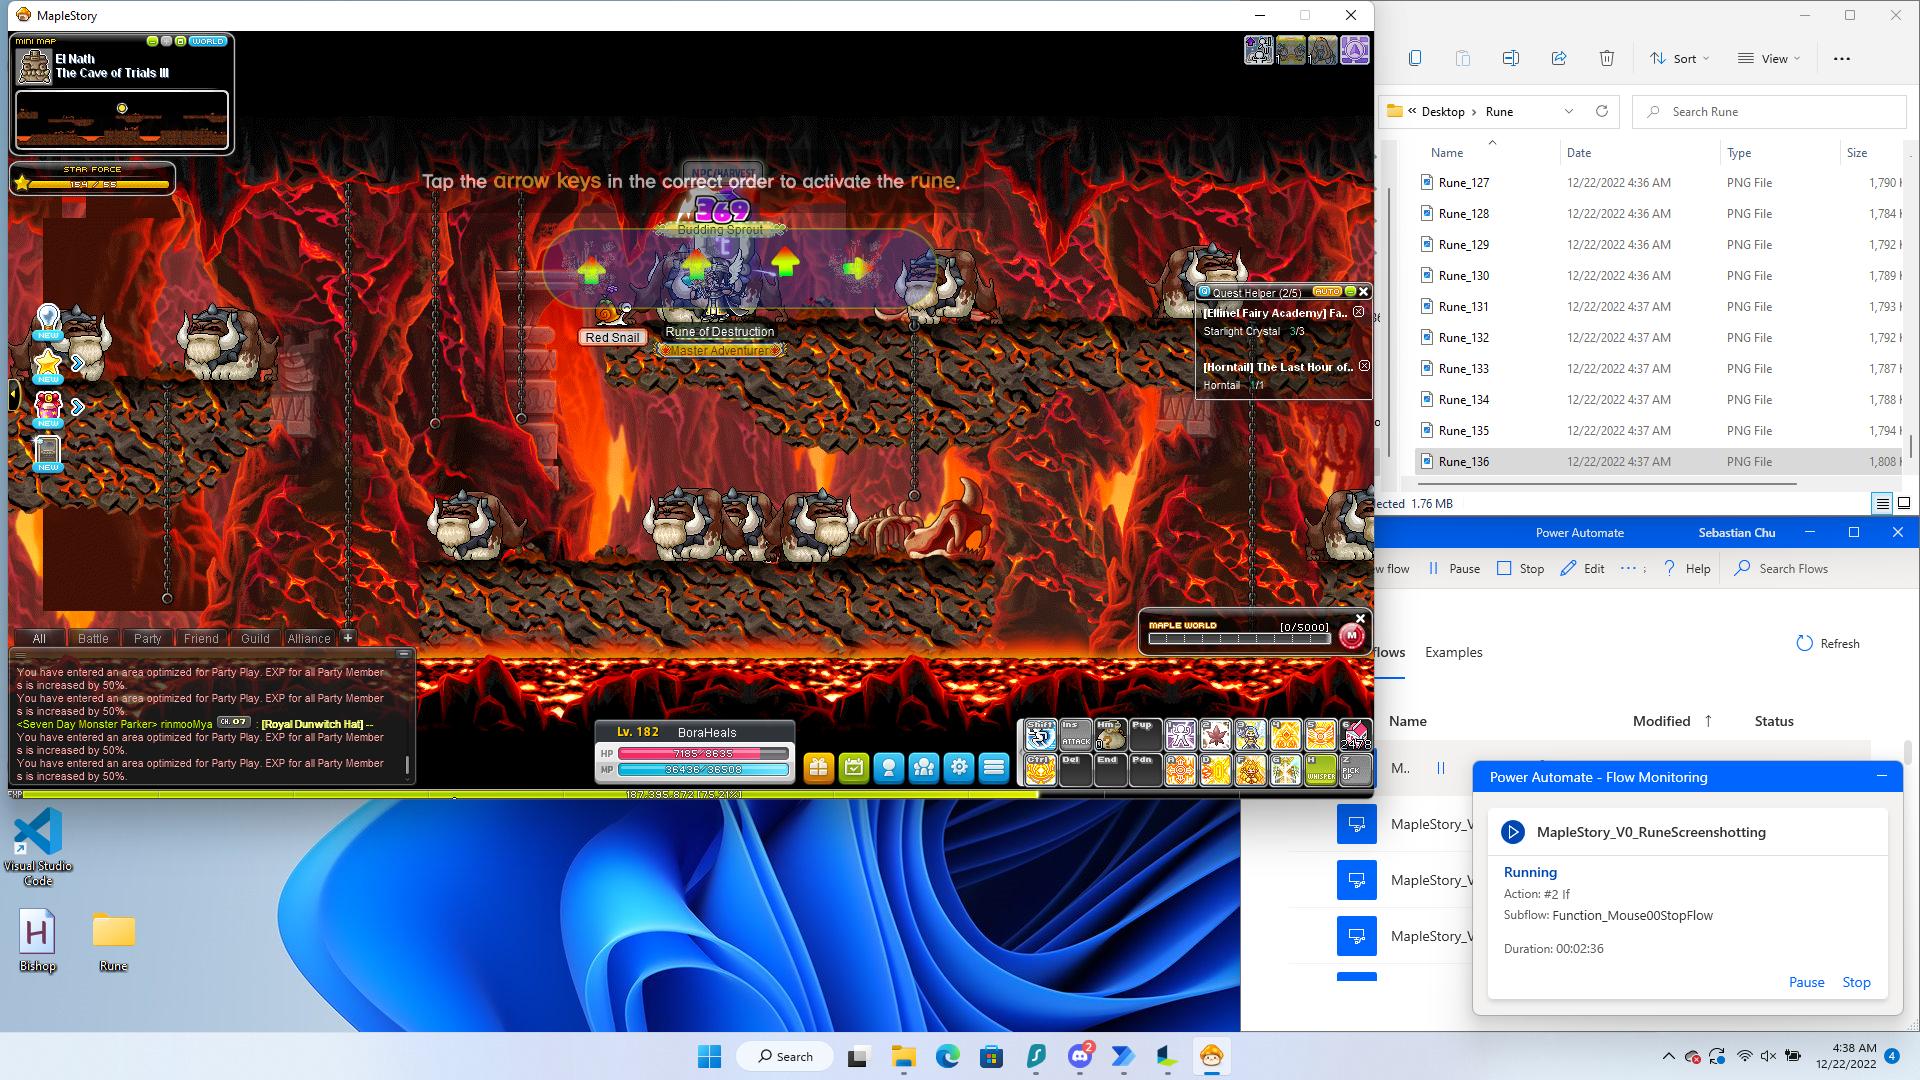Screen dimensions: 1920x1080
Task: Click Help in the Power Automate toolbar
Action: (x=1686, y=568)
